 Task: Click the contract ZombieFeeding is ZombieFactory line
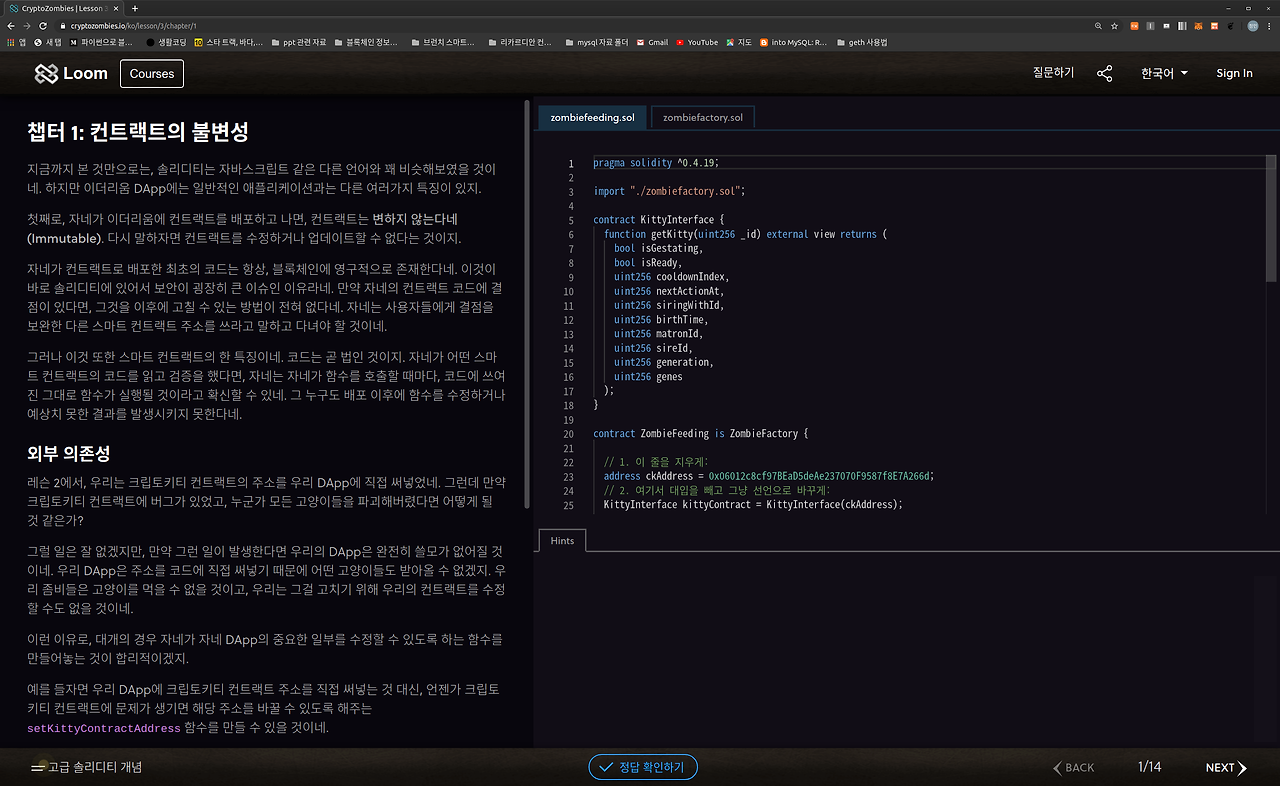click(x=700, y=433)
